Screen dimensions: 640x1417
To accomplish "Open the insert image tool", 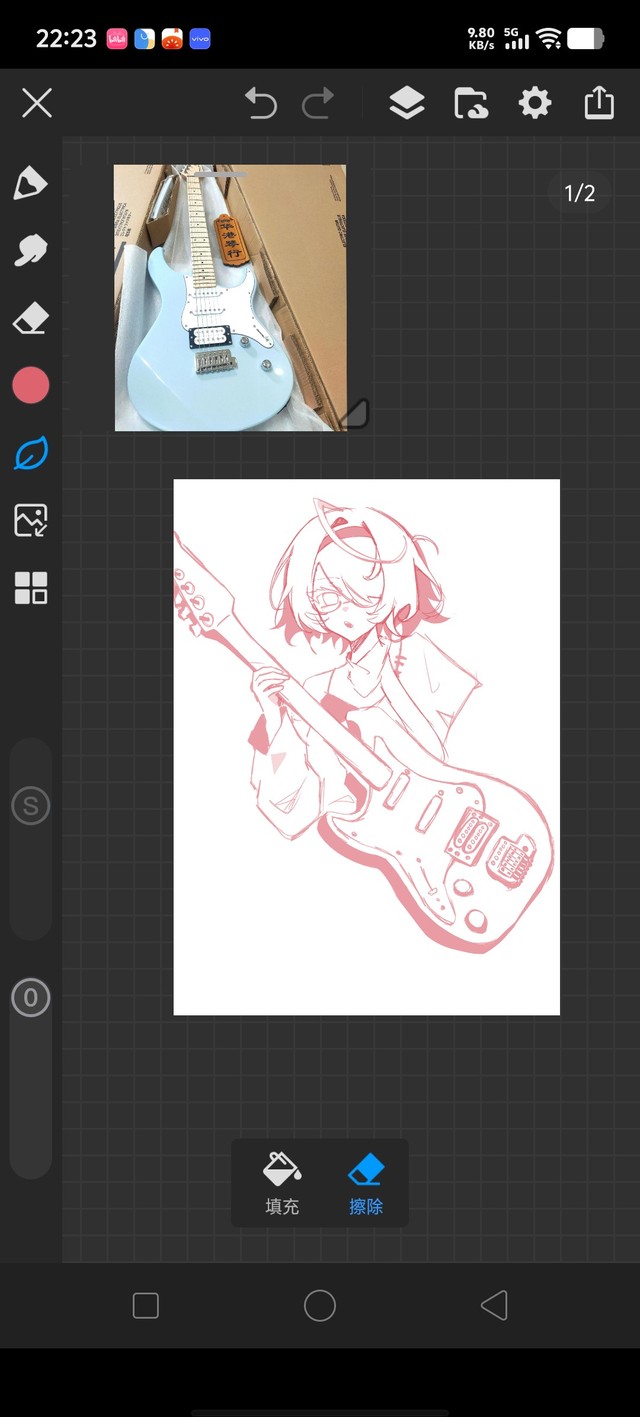I will (x=30, y=520).
